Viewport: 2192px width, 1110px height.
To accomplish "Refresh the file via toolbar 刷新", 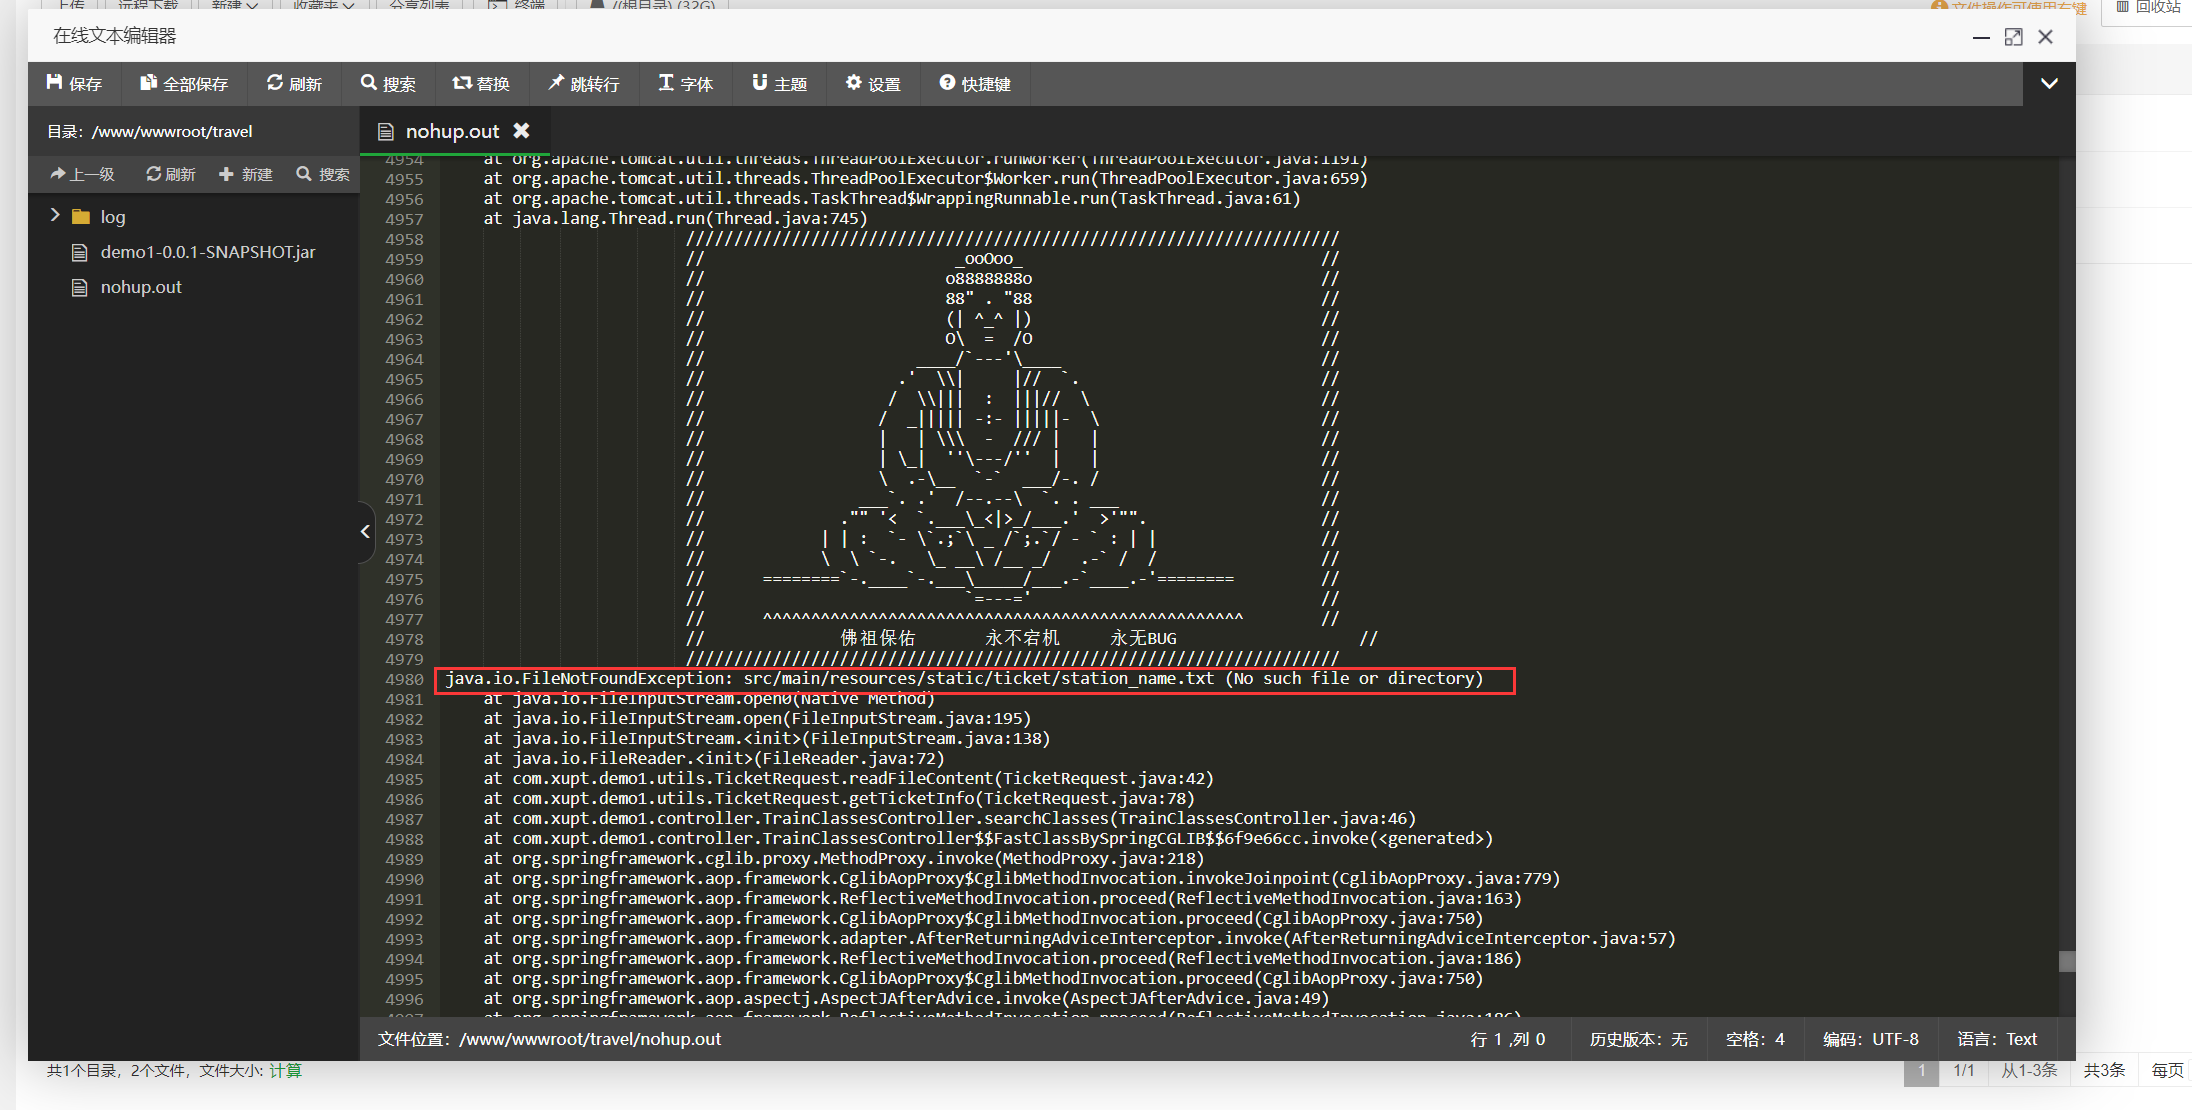I will [294, 84].
